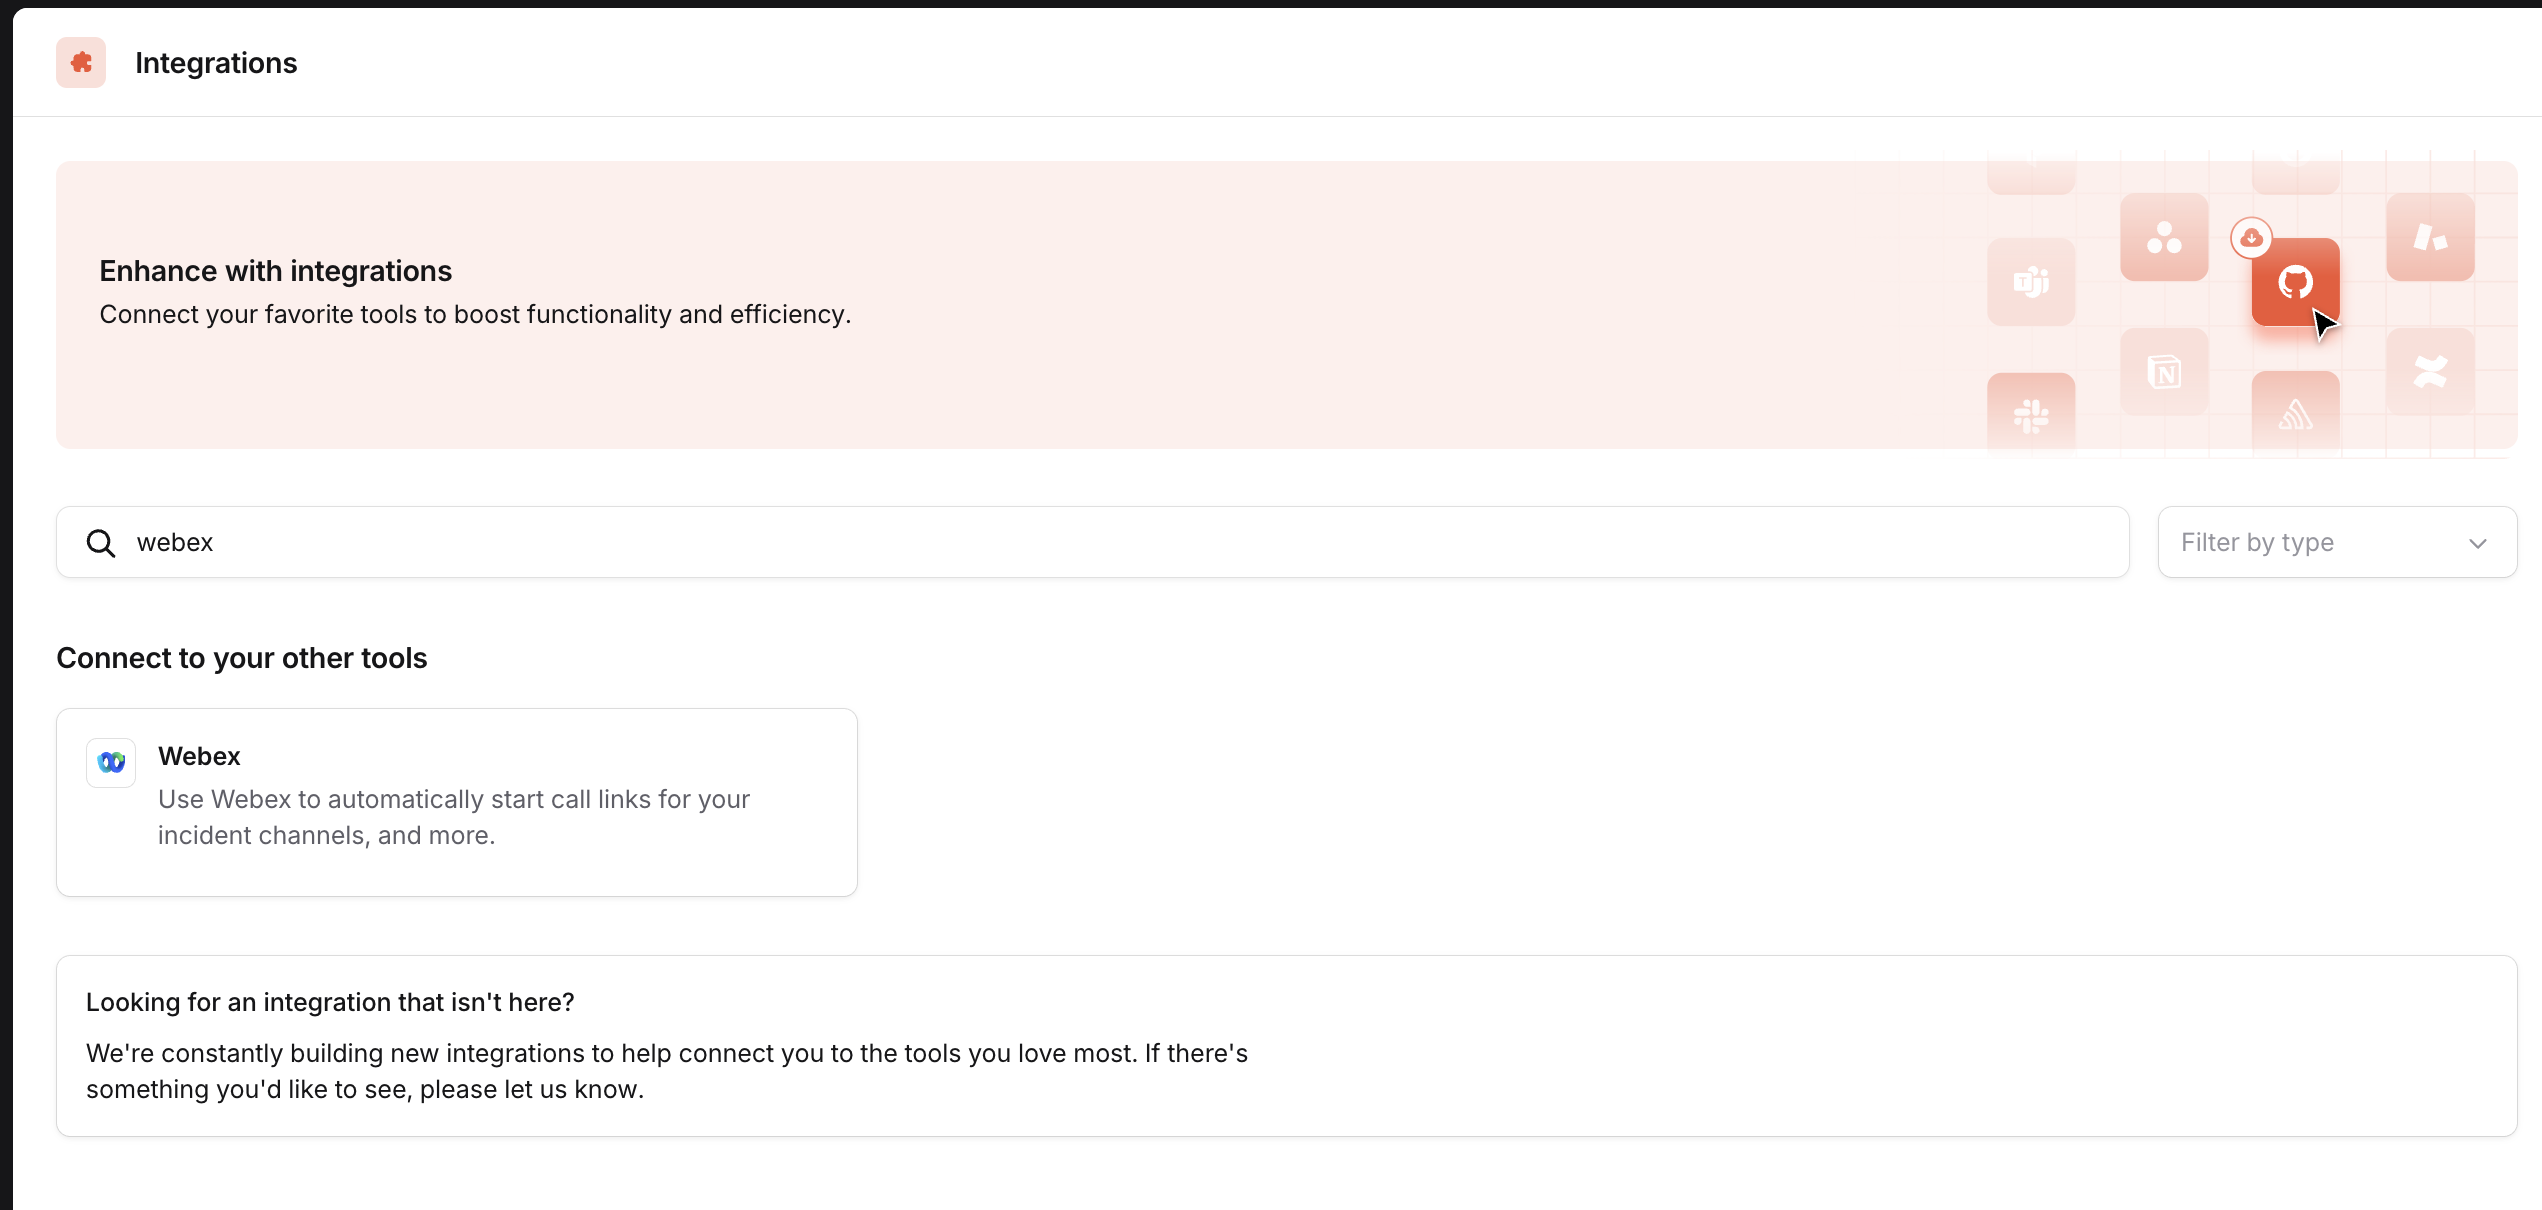Image resolution: width=2542 pixels, height=1210 pixels.
Task: Click the Zendesk-style icon tile top right
Action: (x=2430, y=238)
